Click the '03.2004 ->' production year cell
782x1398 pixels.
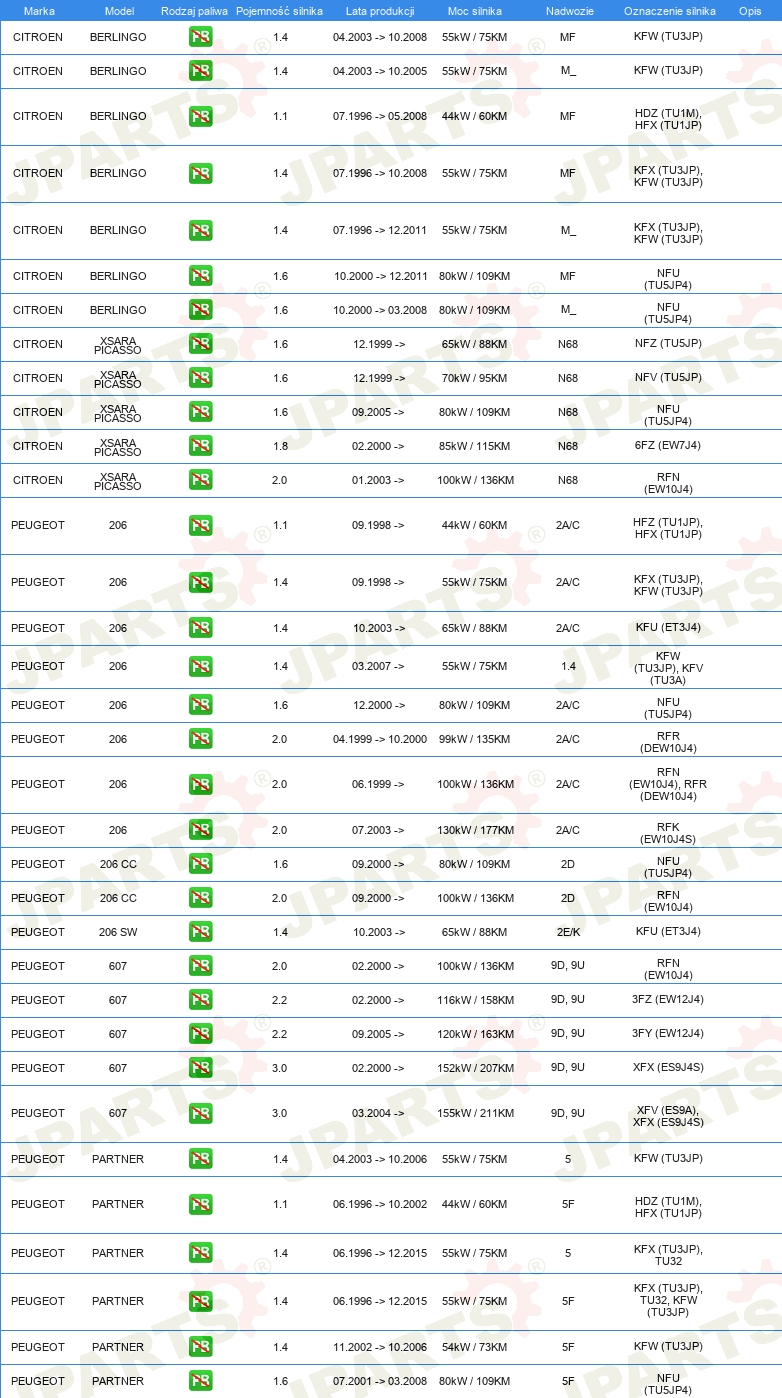(x=379, y=1113)
